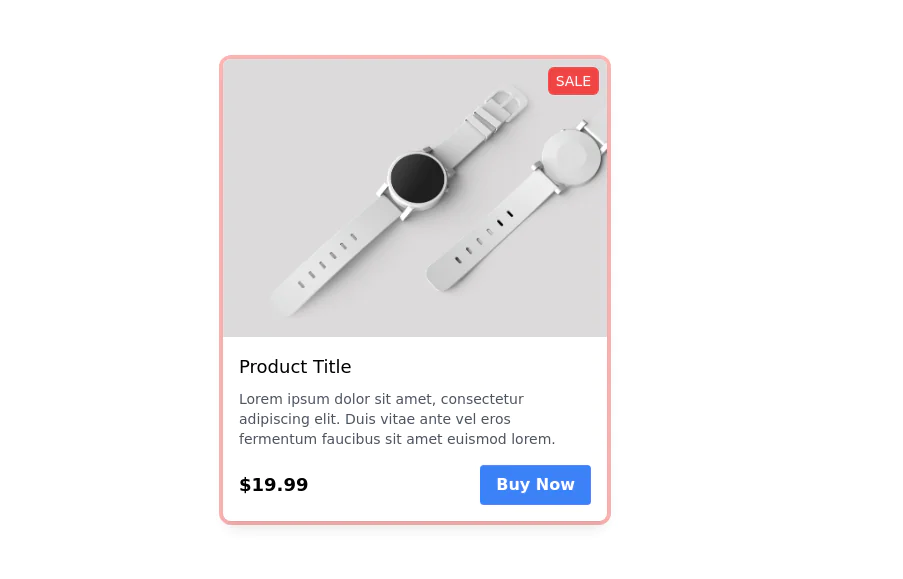Viewport: 903px width, 579px height.
Task: Click the white round watch case back
Action: pos(571,158)
